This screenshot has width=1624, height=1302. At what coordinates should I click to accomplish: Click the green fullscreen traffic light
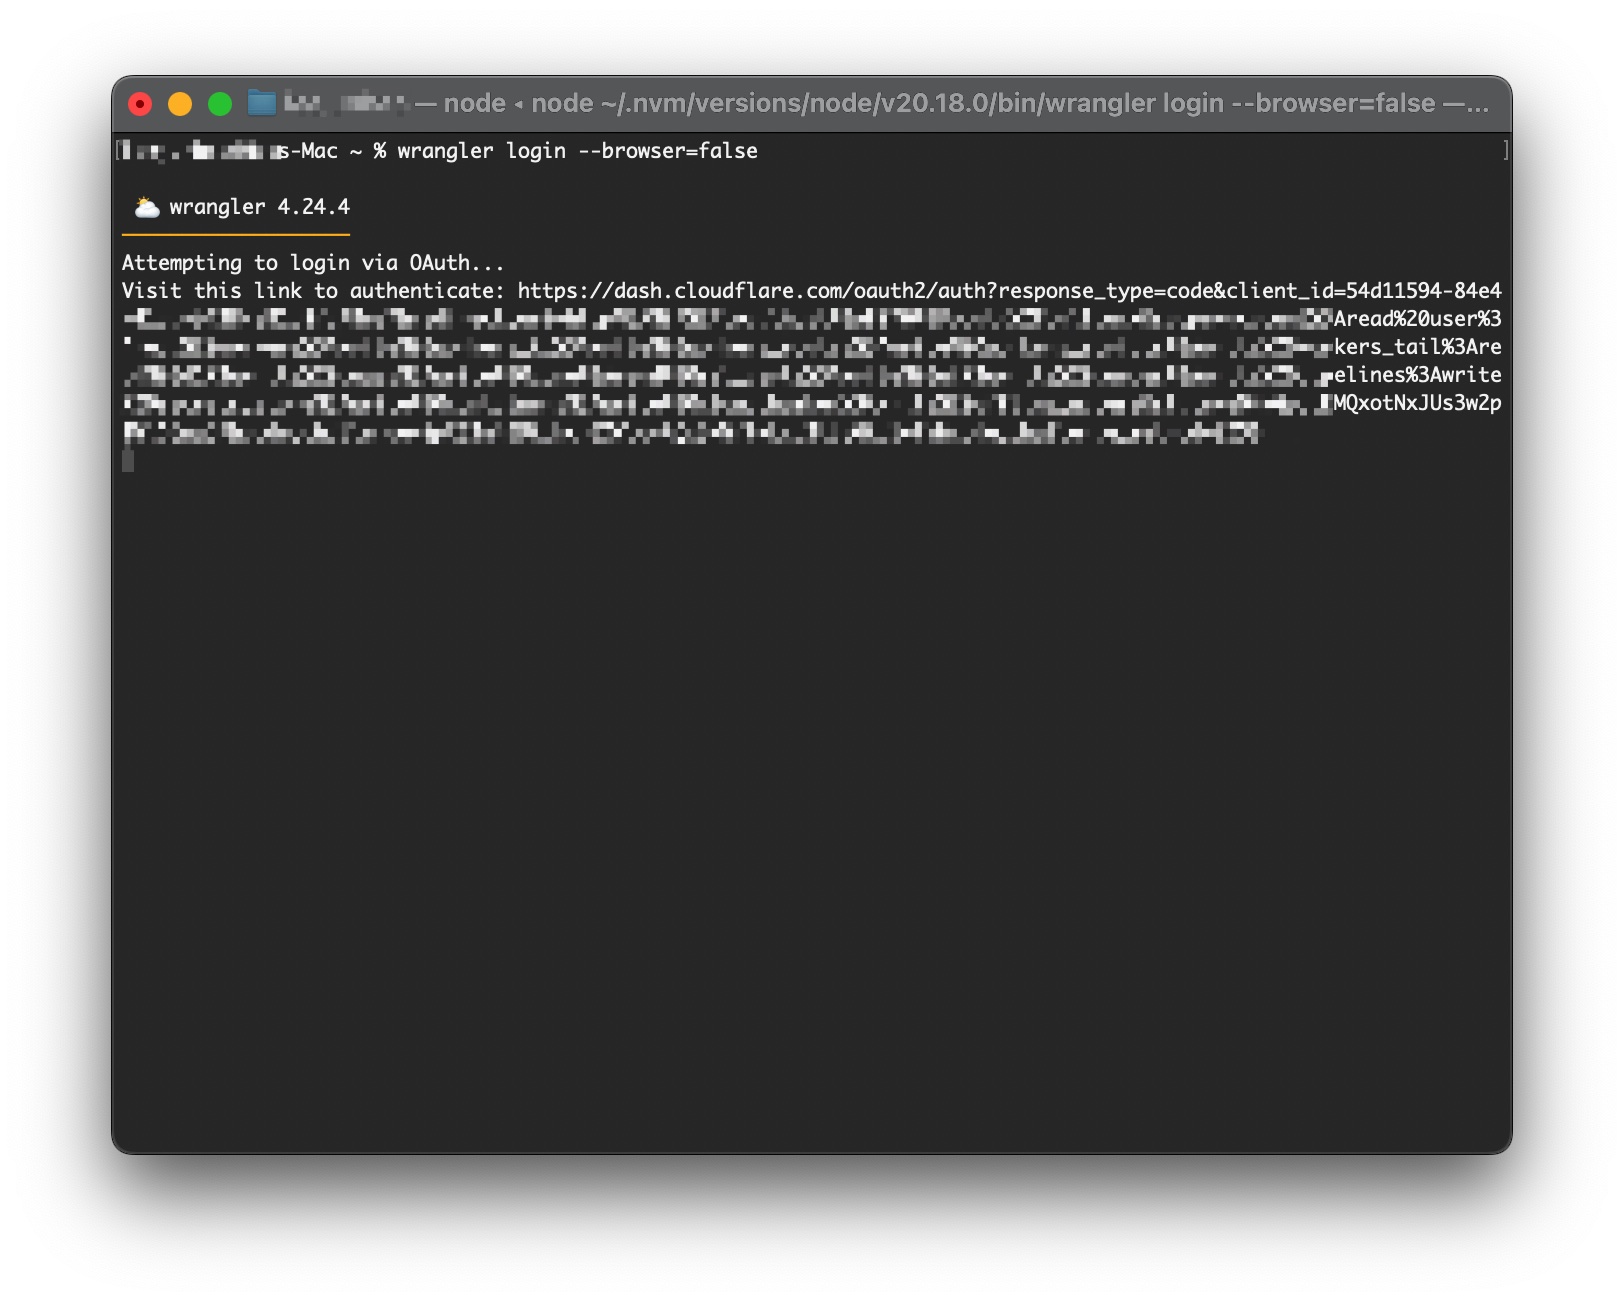click(220, 102)
